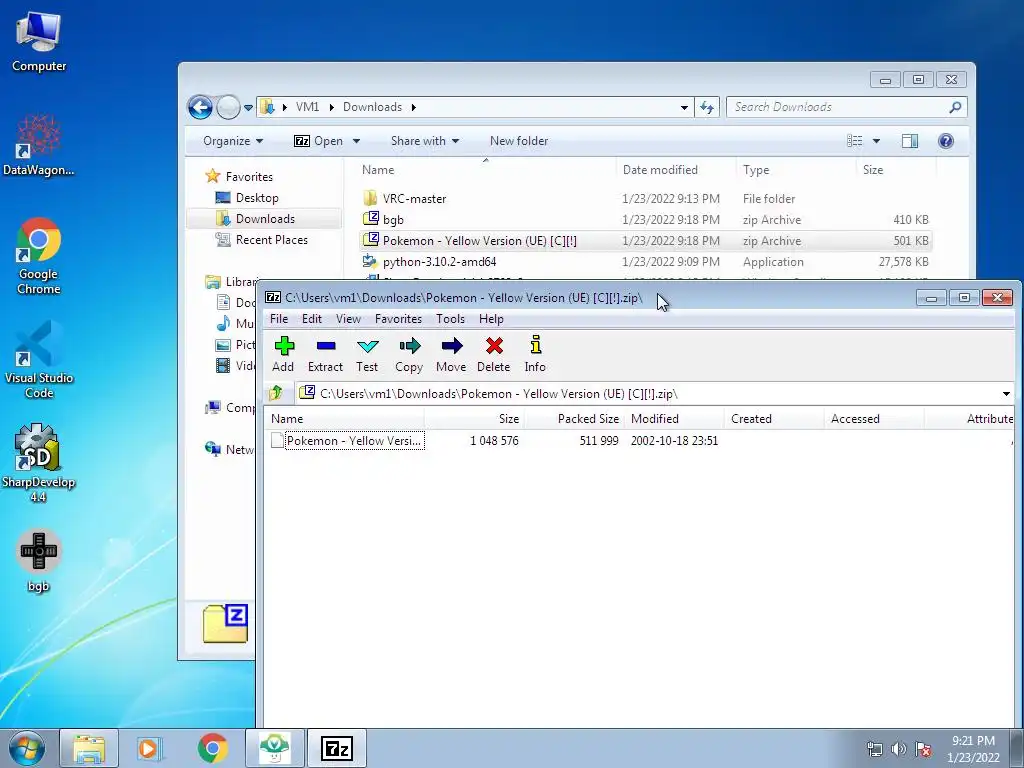1024x768 pixels.
Task: Open the 7-Zip Tools menu
Action: [x=451, y=319]
